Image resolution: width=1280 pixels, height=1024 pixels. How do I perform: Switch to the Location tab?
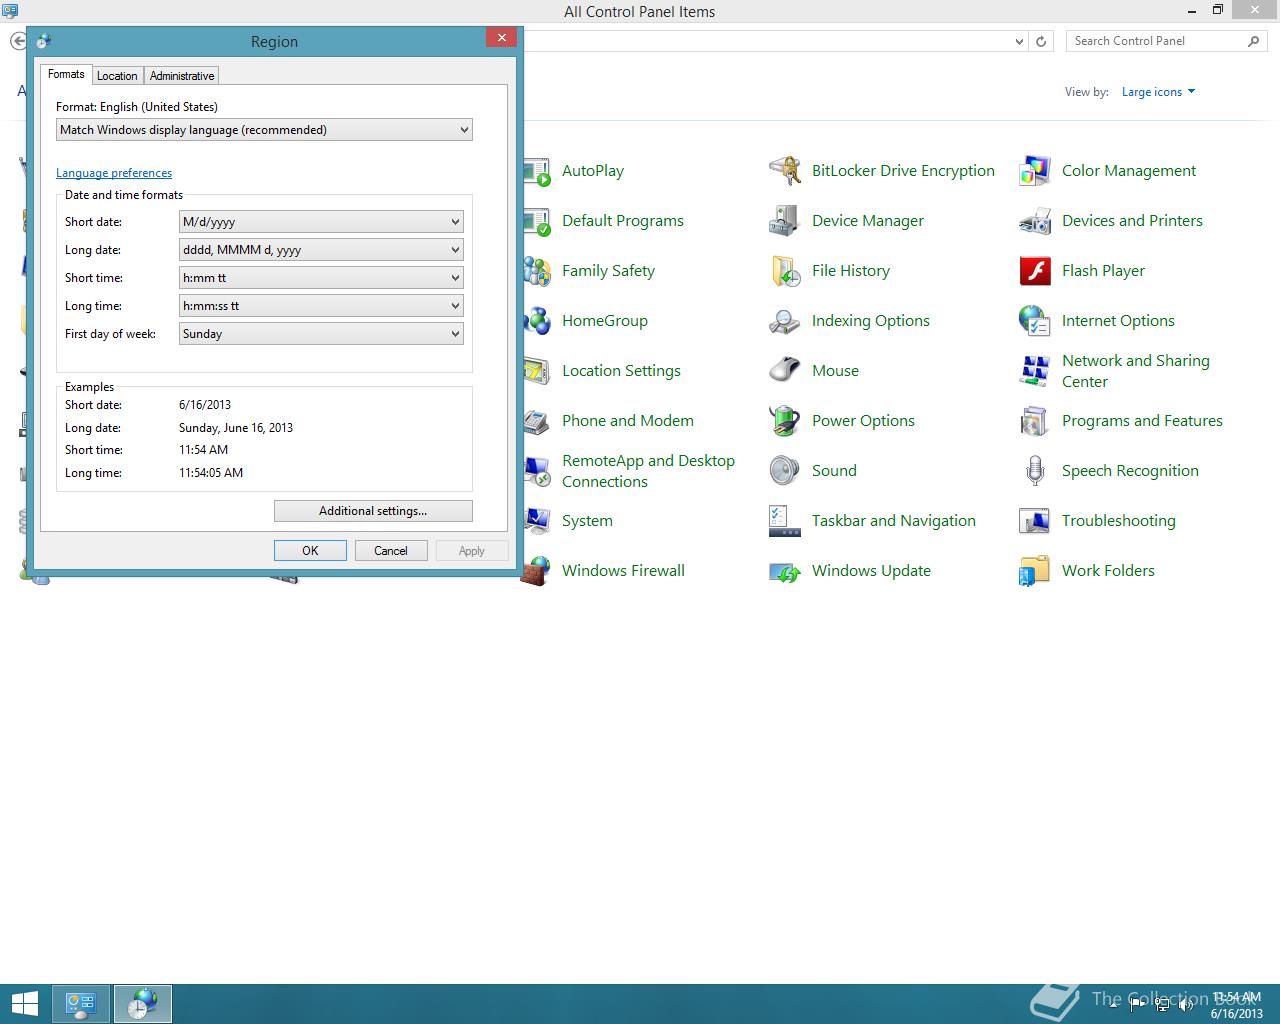point(117,76)
